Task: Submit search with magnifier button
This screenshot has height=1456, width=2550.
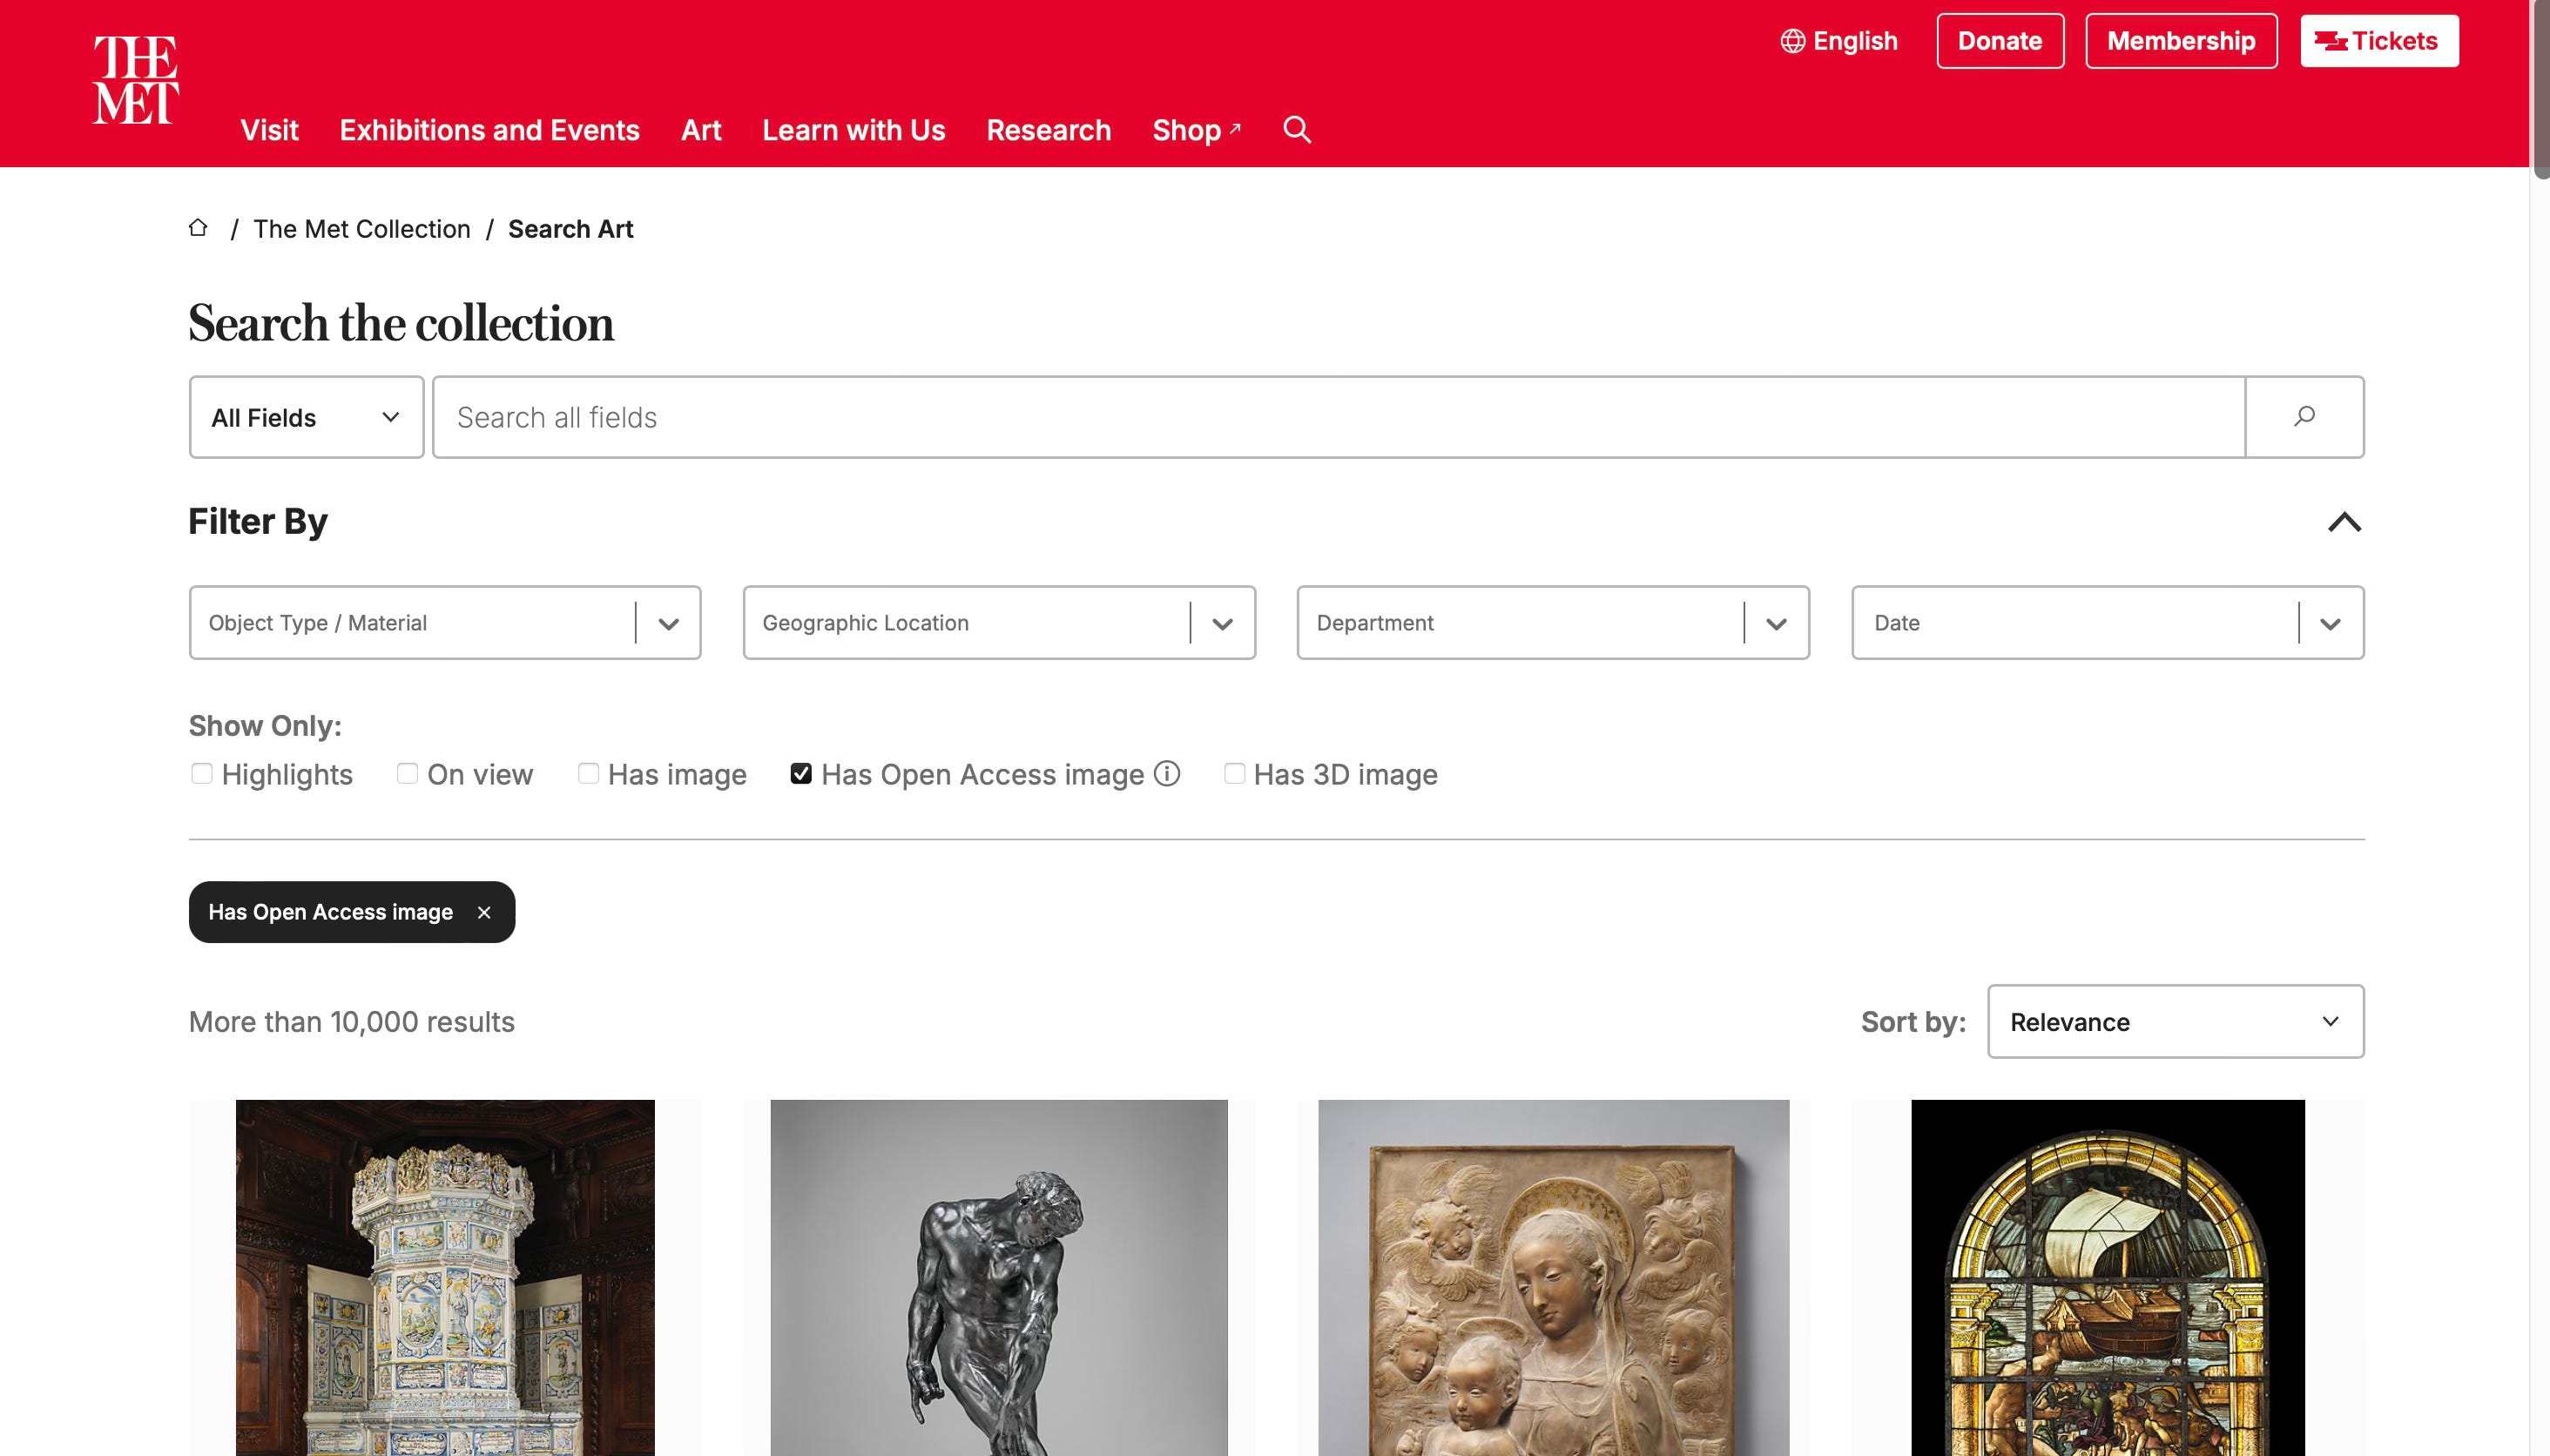Action: [2304, 417]
